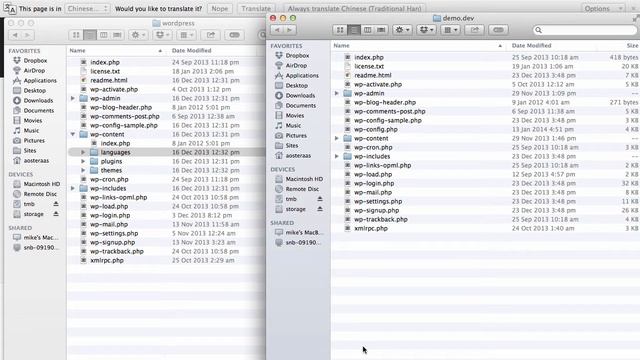The height and width of the screenshot is (360, 640).
Task: Click search field in demo.dev window
Action: point(584,30)
